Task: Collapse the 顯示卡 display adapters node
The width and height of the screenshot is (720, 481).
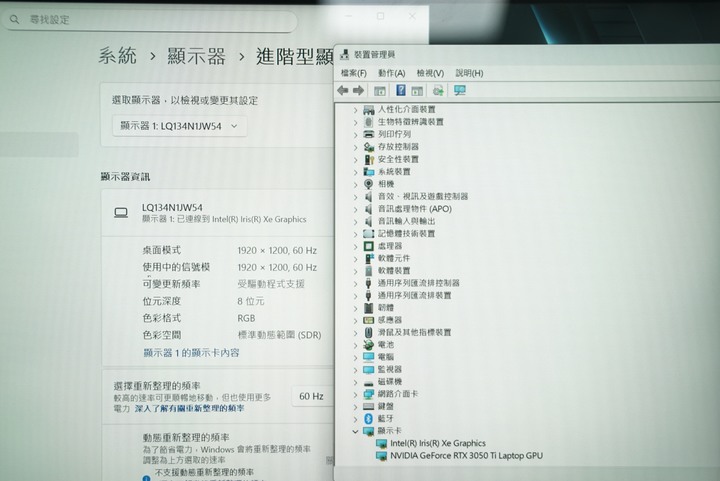Action: pyautogui.click(x=355, y=431)
